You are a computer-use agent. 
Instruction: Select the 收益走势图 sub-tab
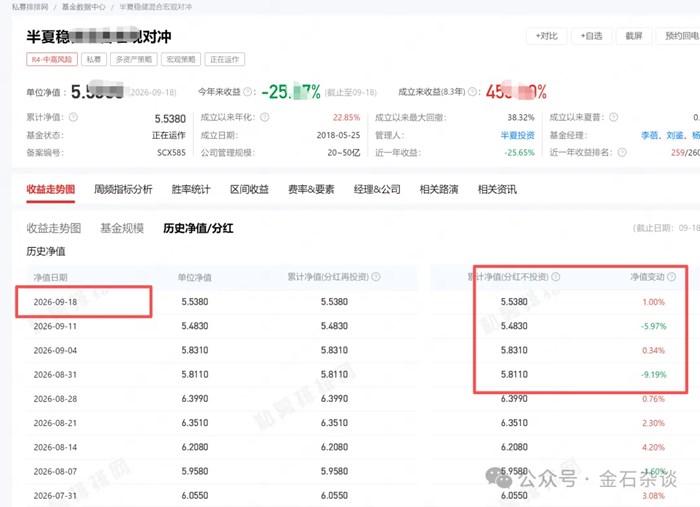pyautogui.click(x=54, y=229)
